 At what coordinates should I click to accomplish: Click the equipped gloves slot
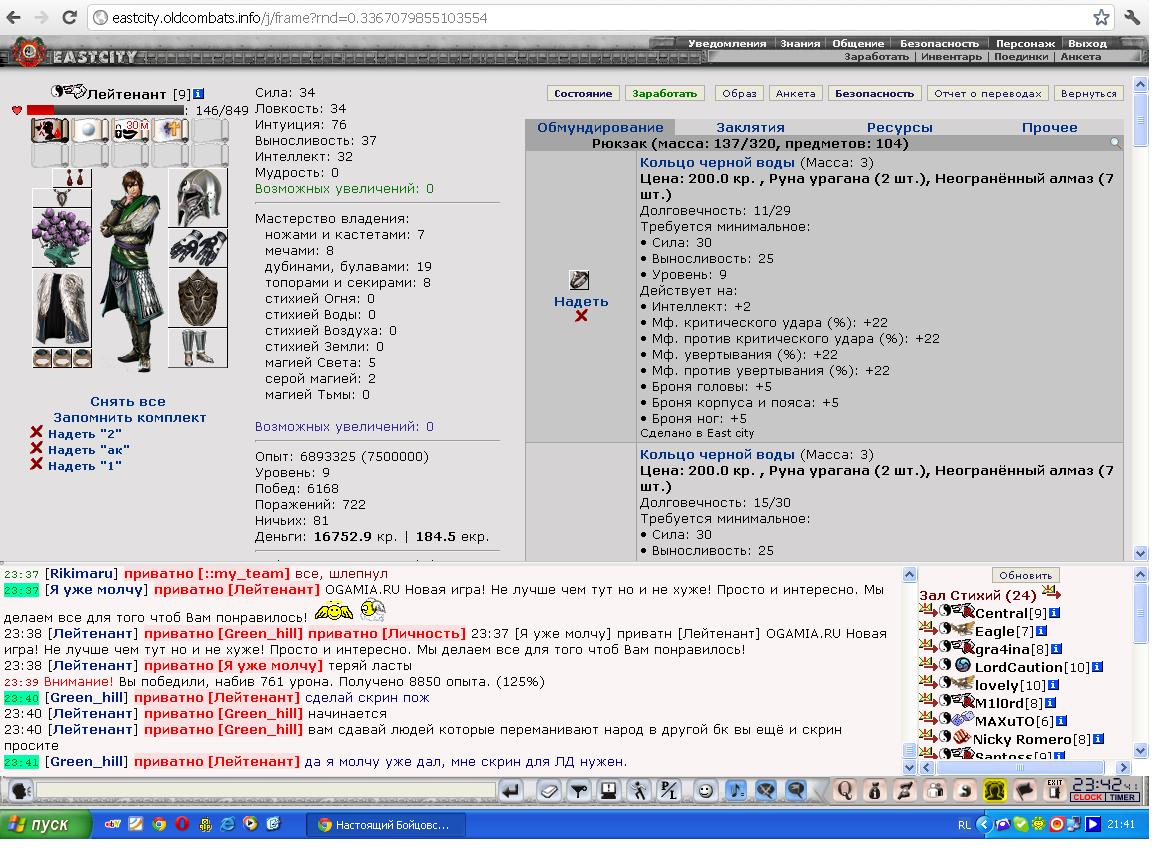[198, 248]
